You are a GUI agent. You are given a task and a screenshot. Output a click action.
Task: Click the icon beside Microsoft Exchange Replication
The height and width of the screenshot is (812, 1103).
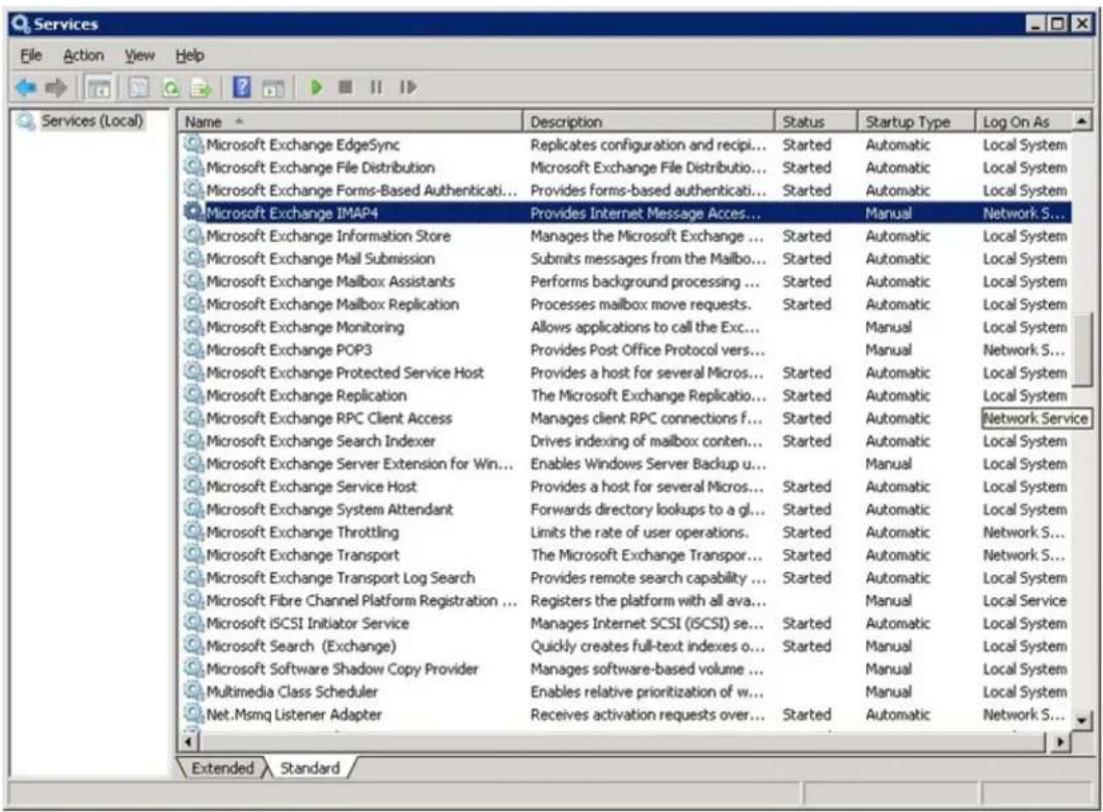[193, 394]
